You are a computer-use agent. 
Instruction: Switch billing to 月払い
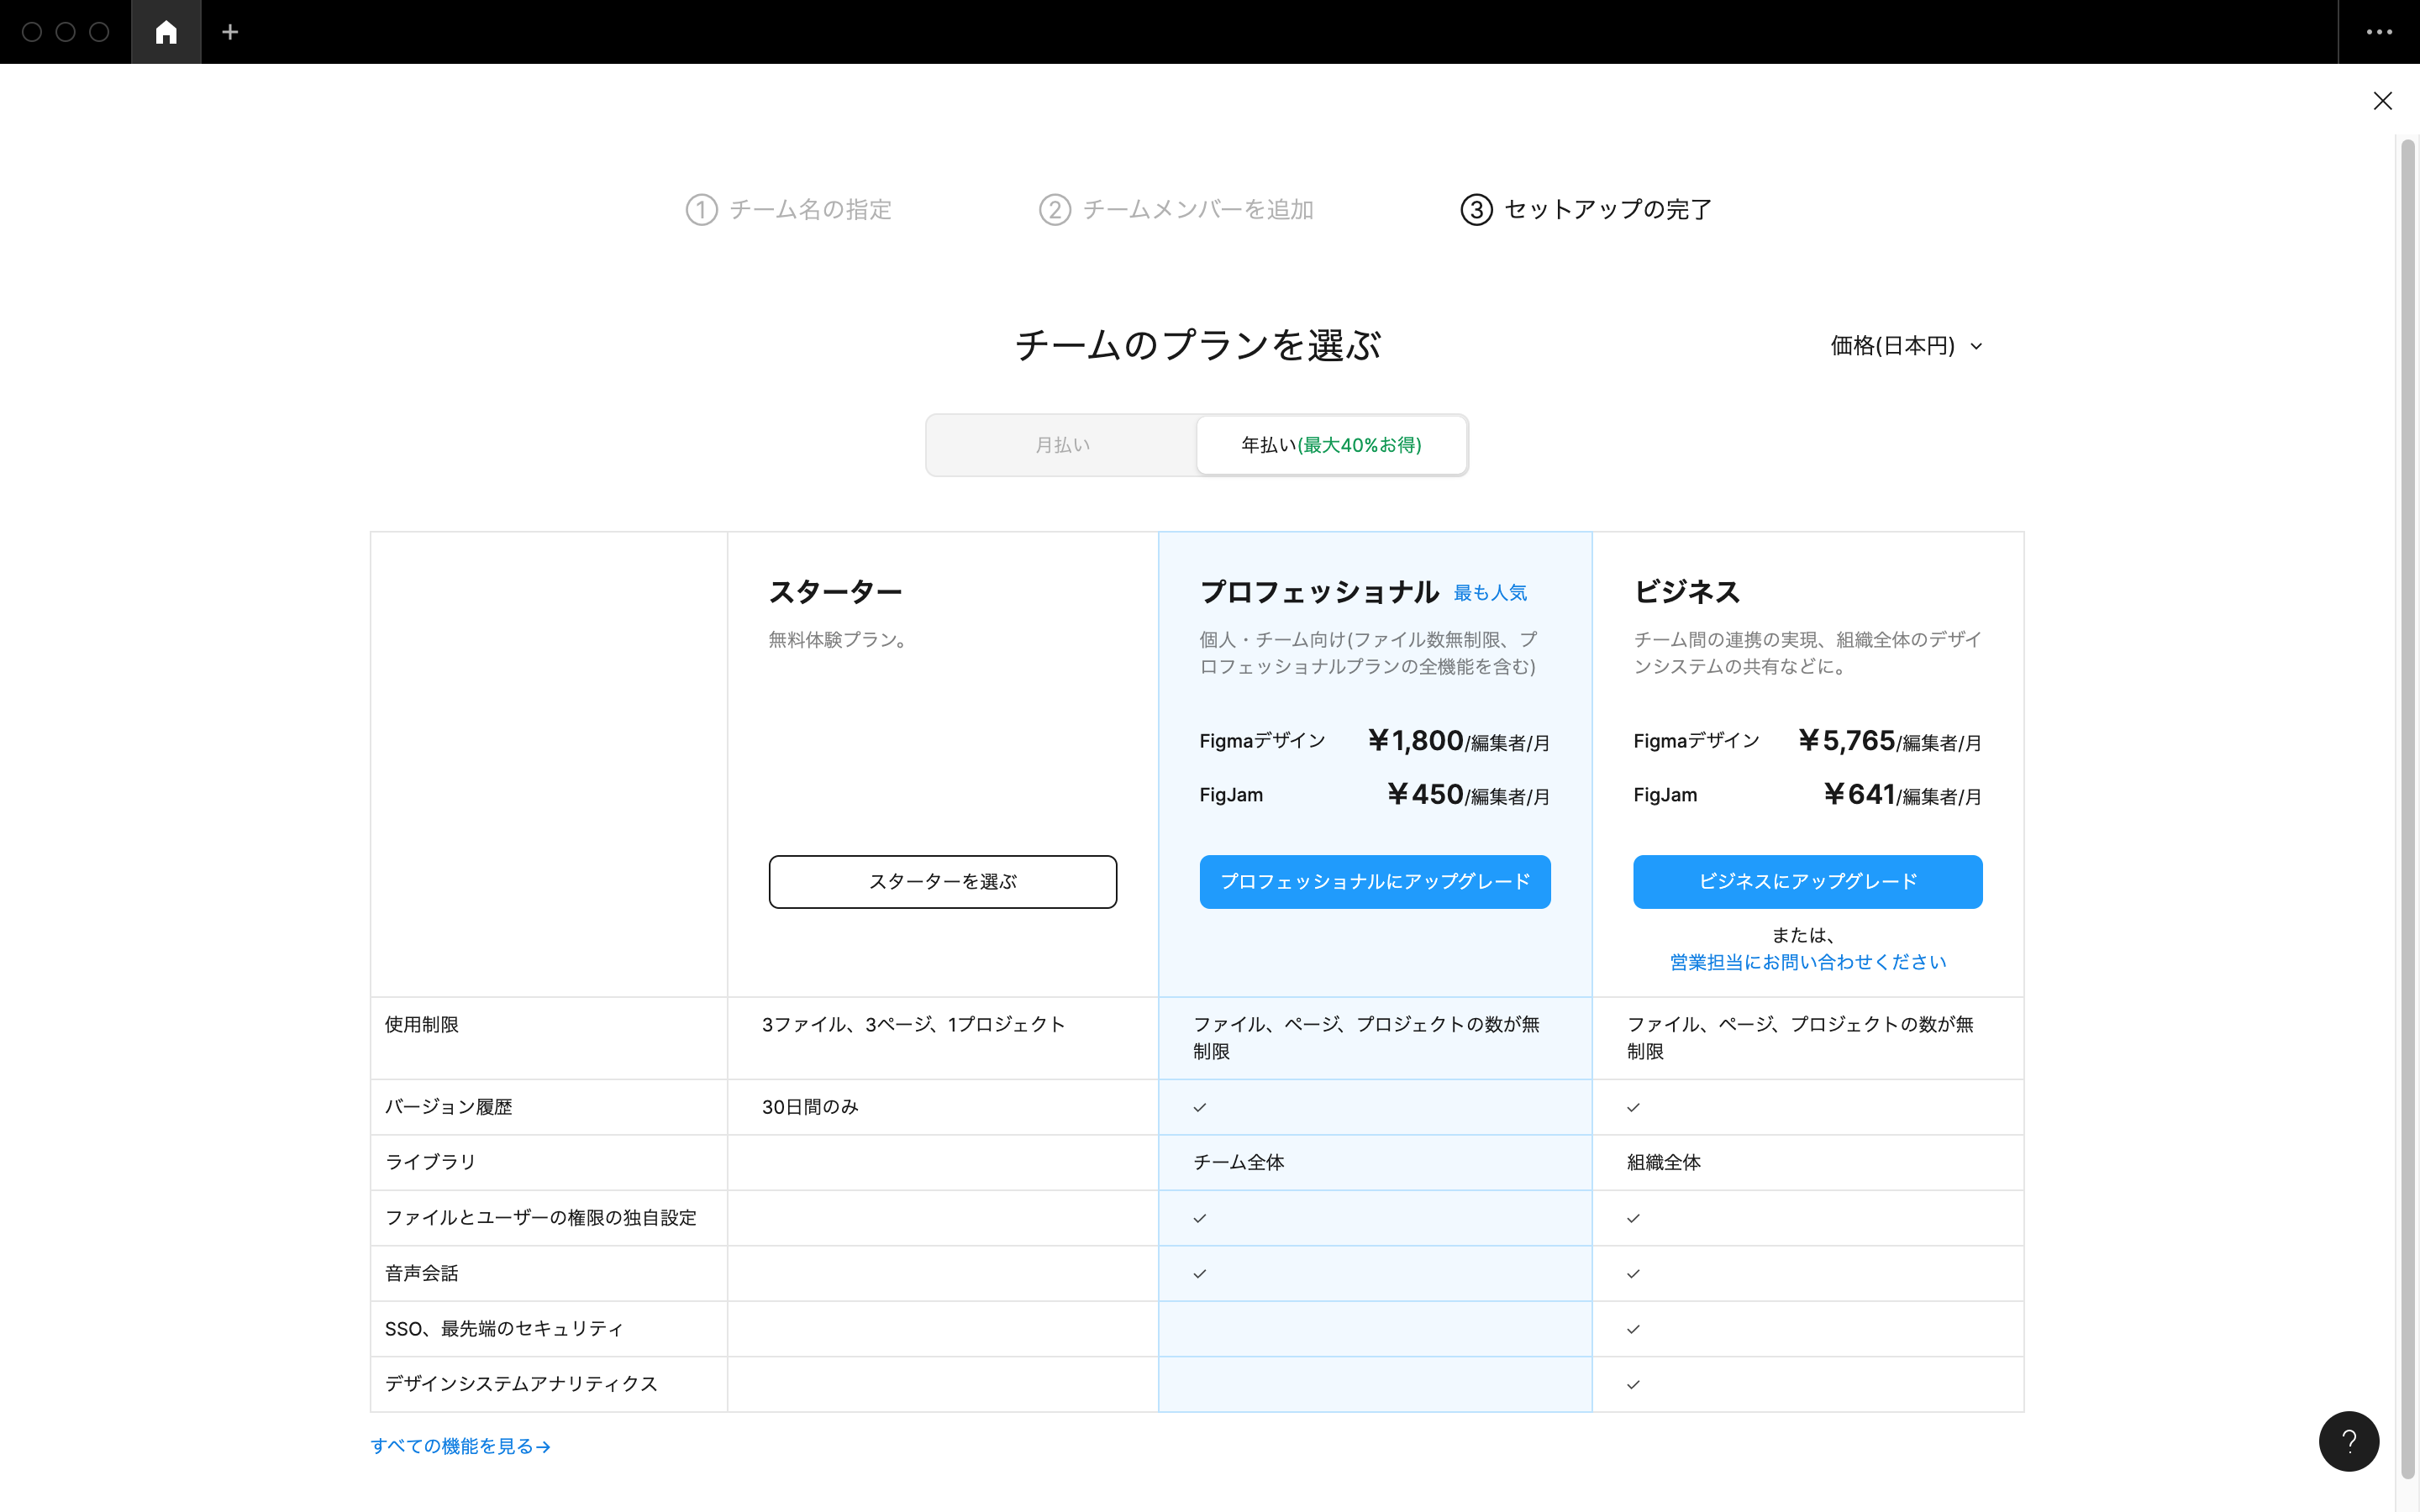(x=1062, y=445)
